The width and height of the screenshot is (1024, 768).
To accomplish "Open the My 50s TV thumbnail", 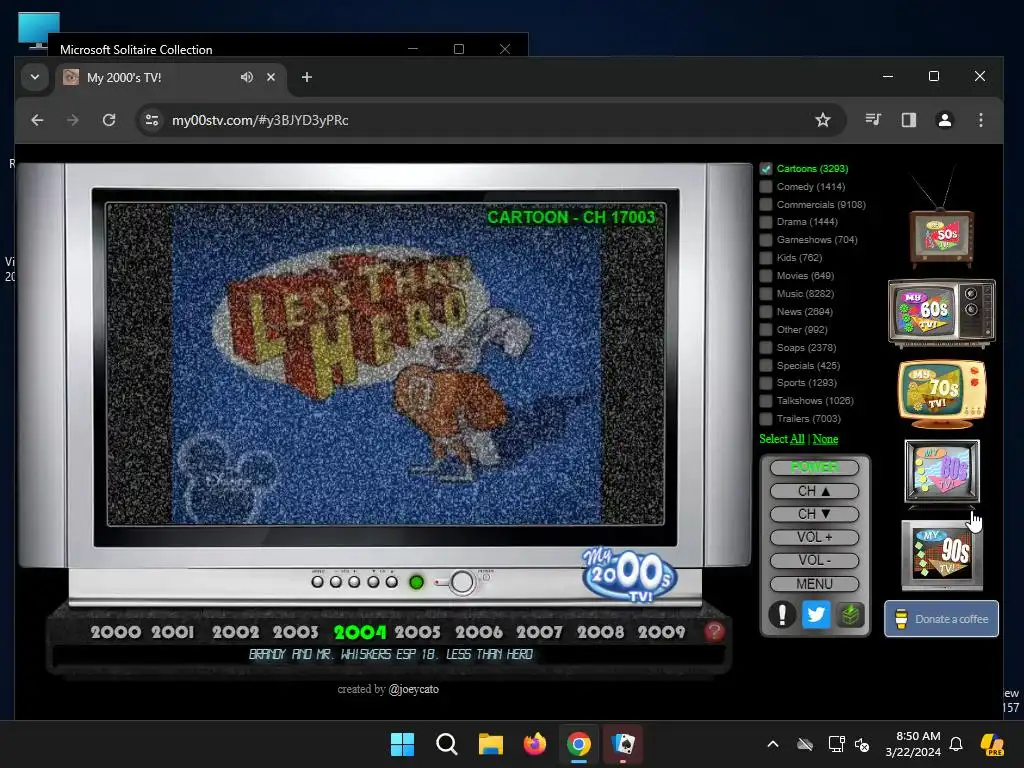I will 941,237.
